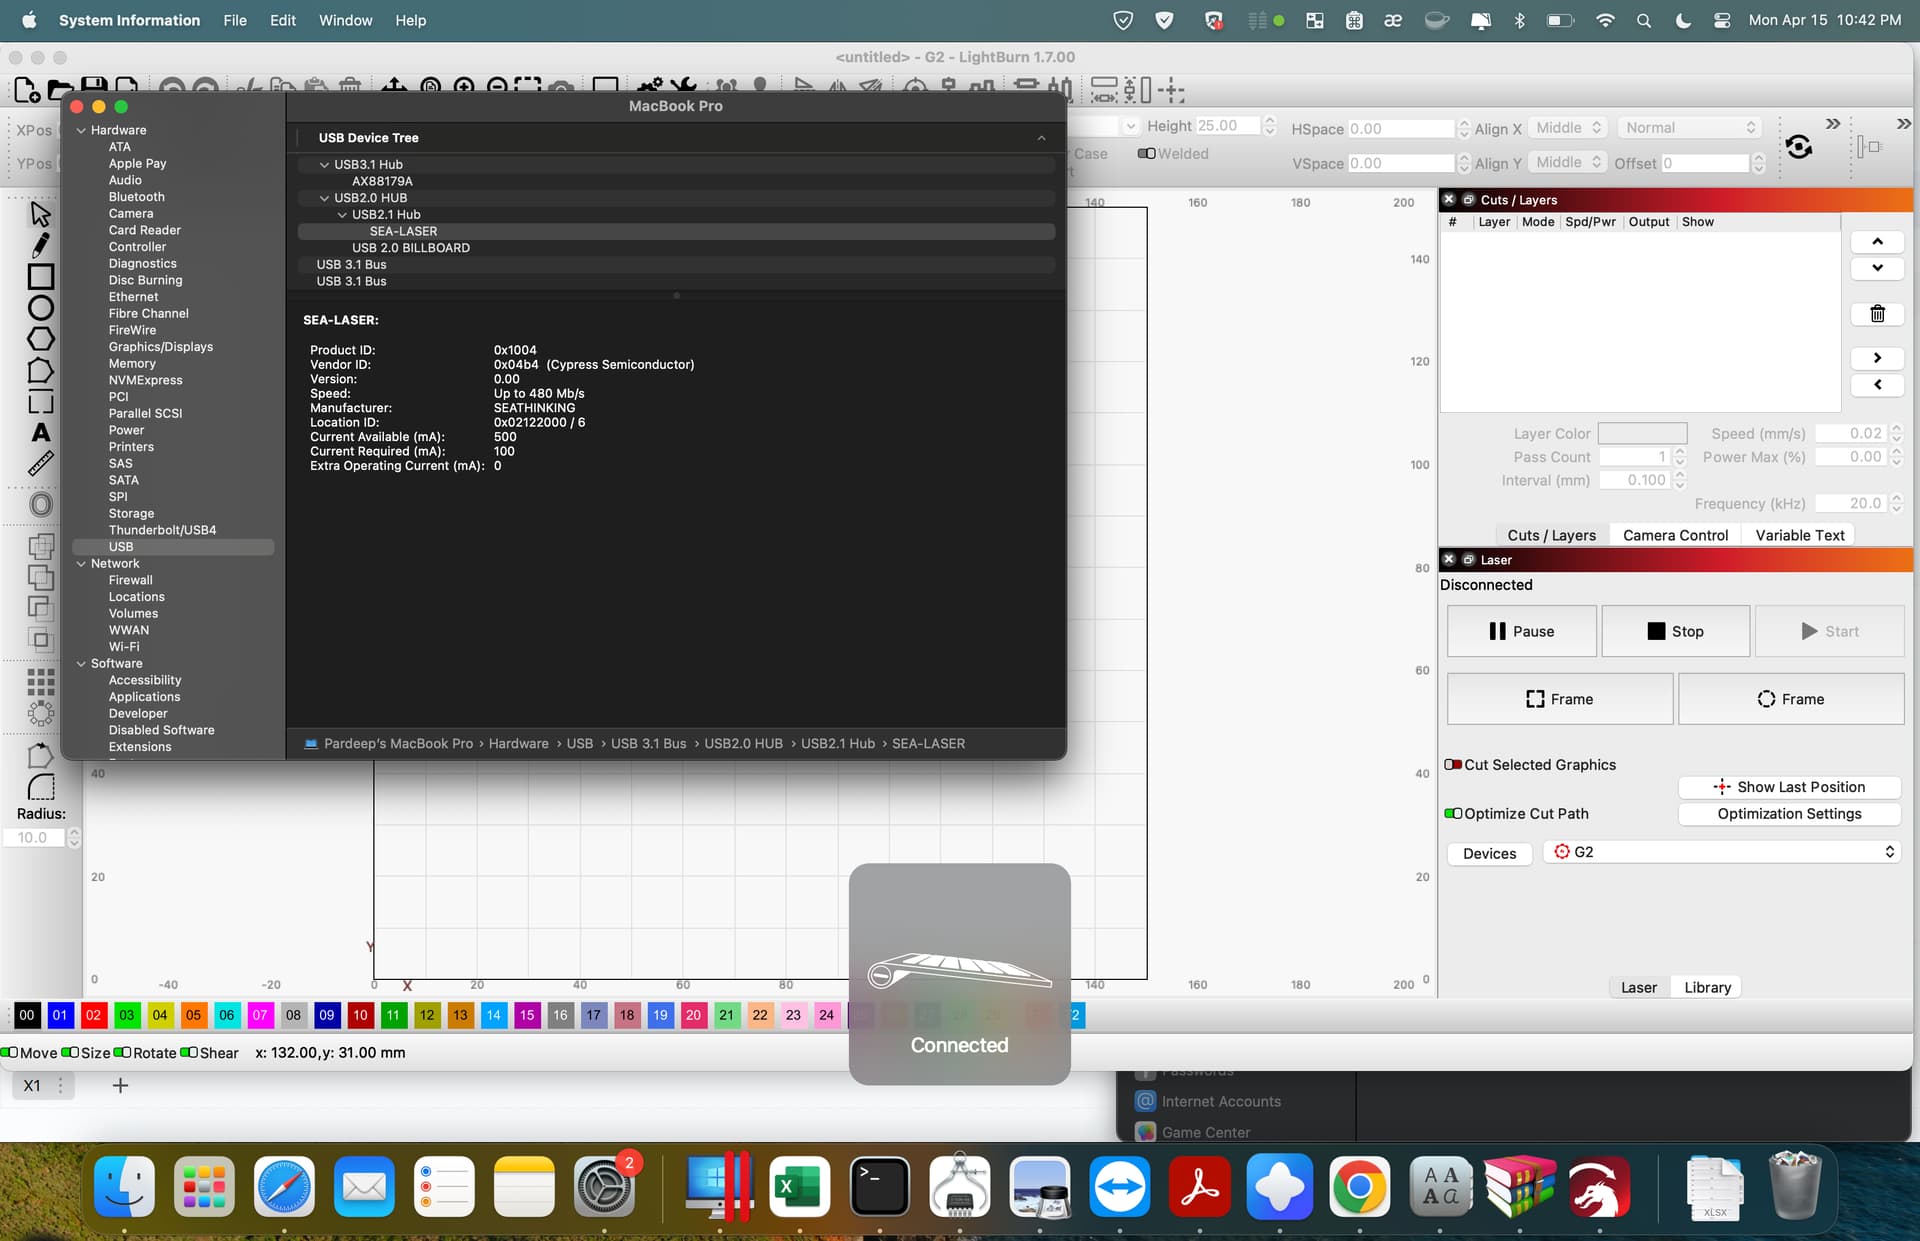Viewport: 1920px width, 1241px height.
Task: Select SEA-LASER in the USB device tree
Action: point(676,231)
